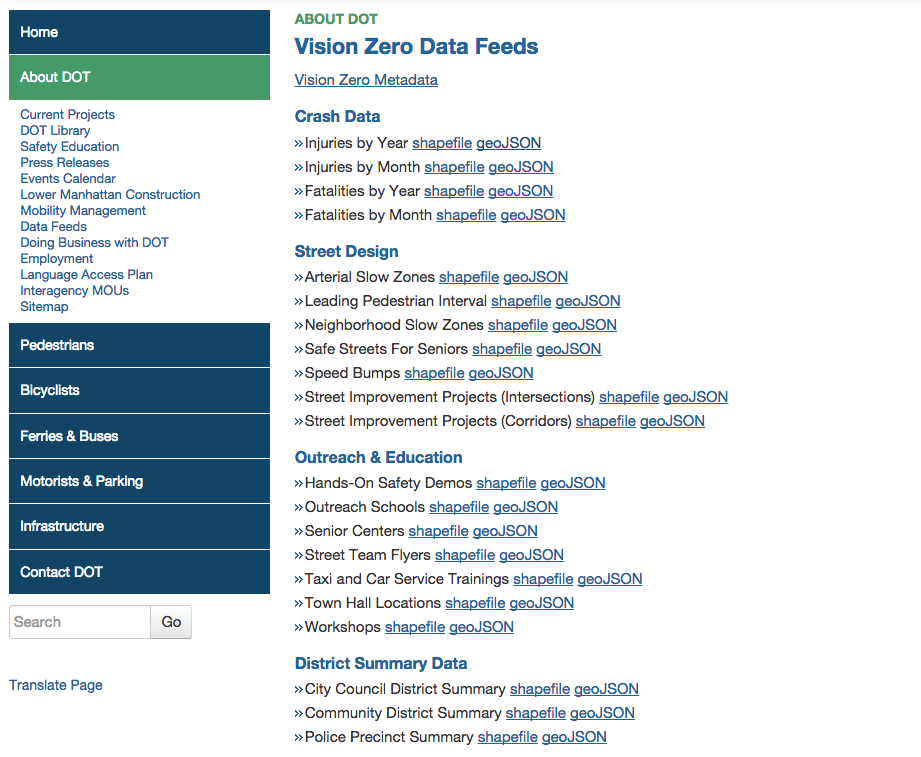Download Outreach Schools shapefile
The height and width of the screenshot is (757, 921).
pos(459,507)
